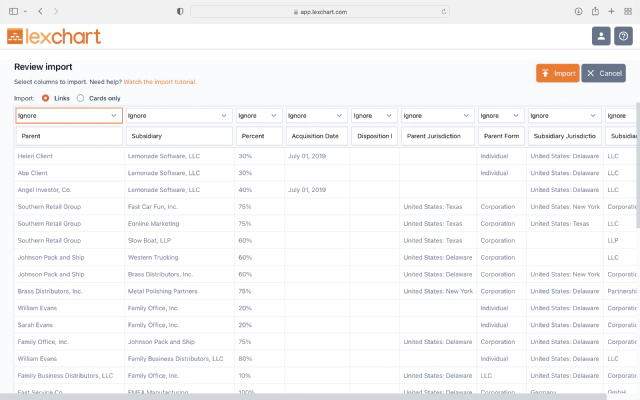Screen dimensions: 640x400
Task: Click the Lexchart logo
Action: [x=54, y=36]
